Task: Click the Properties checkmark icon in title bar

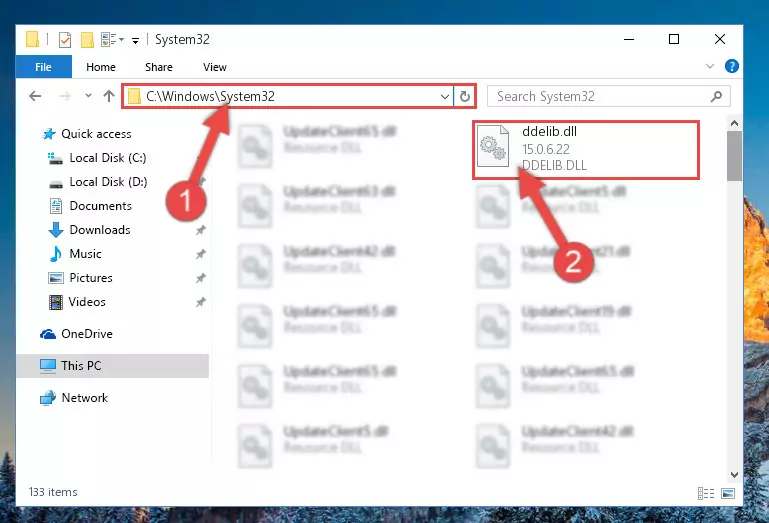Action: coord(65,39)
